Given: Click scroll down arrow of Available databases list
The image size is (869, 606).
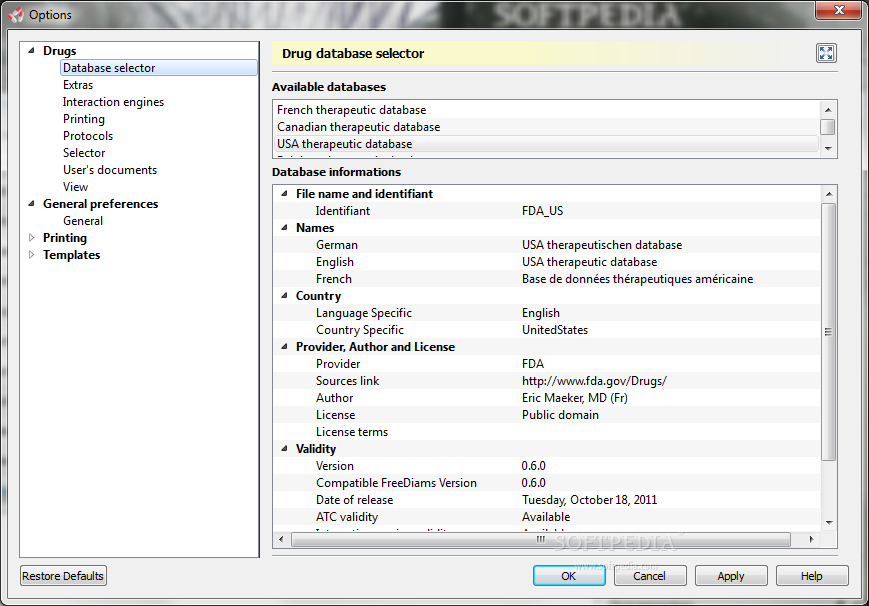Looking at the screenshot, I should click(x=828, y=149).
